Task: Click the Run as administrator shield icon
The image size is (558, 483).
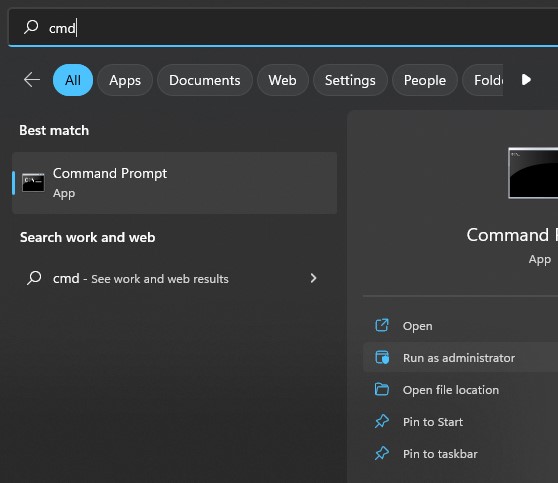Action: click(382, 357)
